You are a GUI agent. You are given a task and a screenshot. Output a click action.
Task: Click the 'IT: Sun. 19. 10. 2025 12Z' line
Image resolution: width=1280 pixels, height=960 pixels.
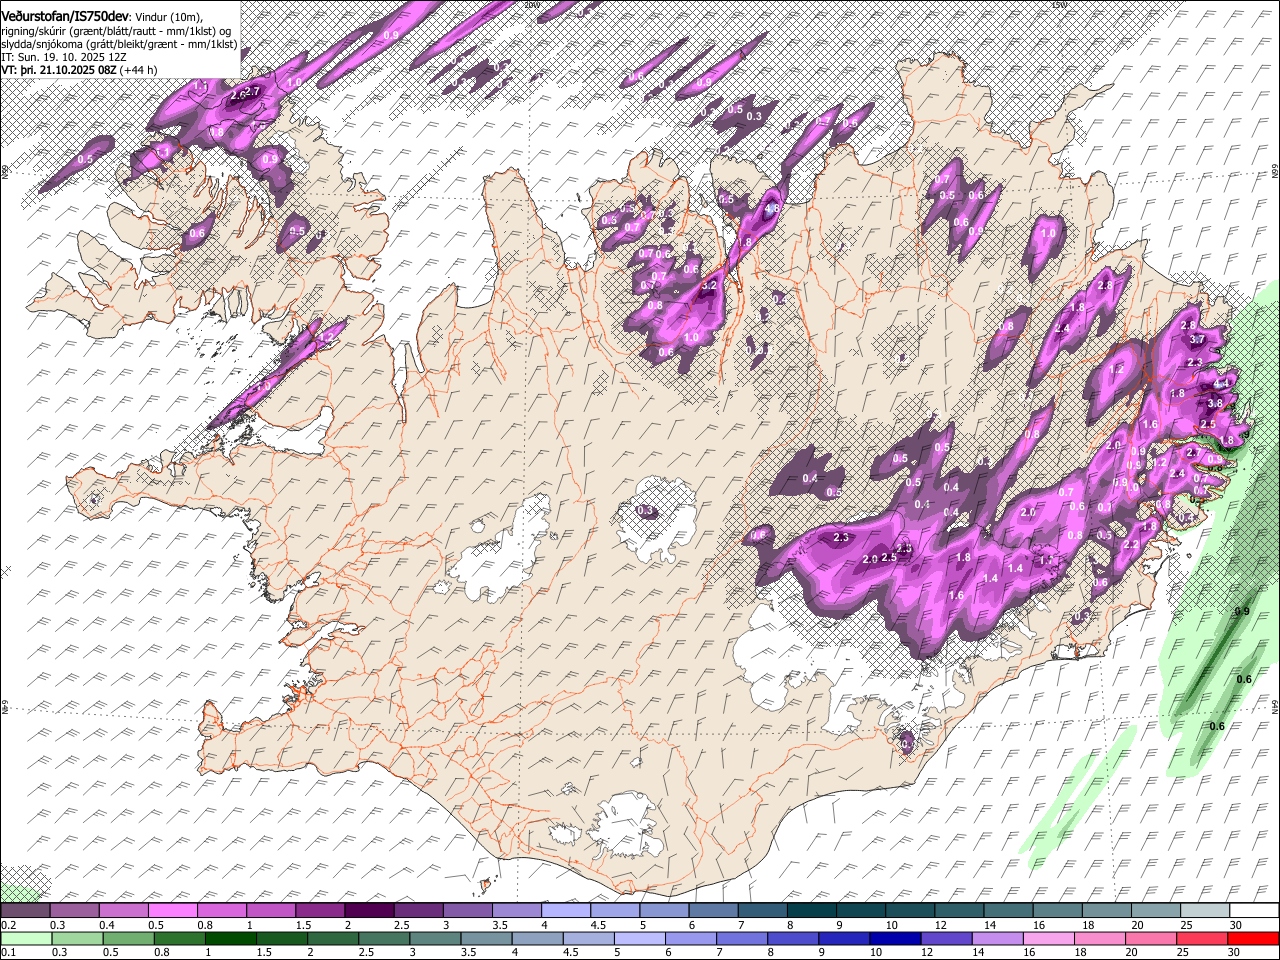pyautogui.click(x=64, y=57)
